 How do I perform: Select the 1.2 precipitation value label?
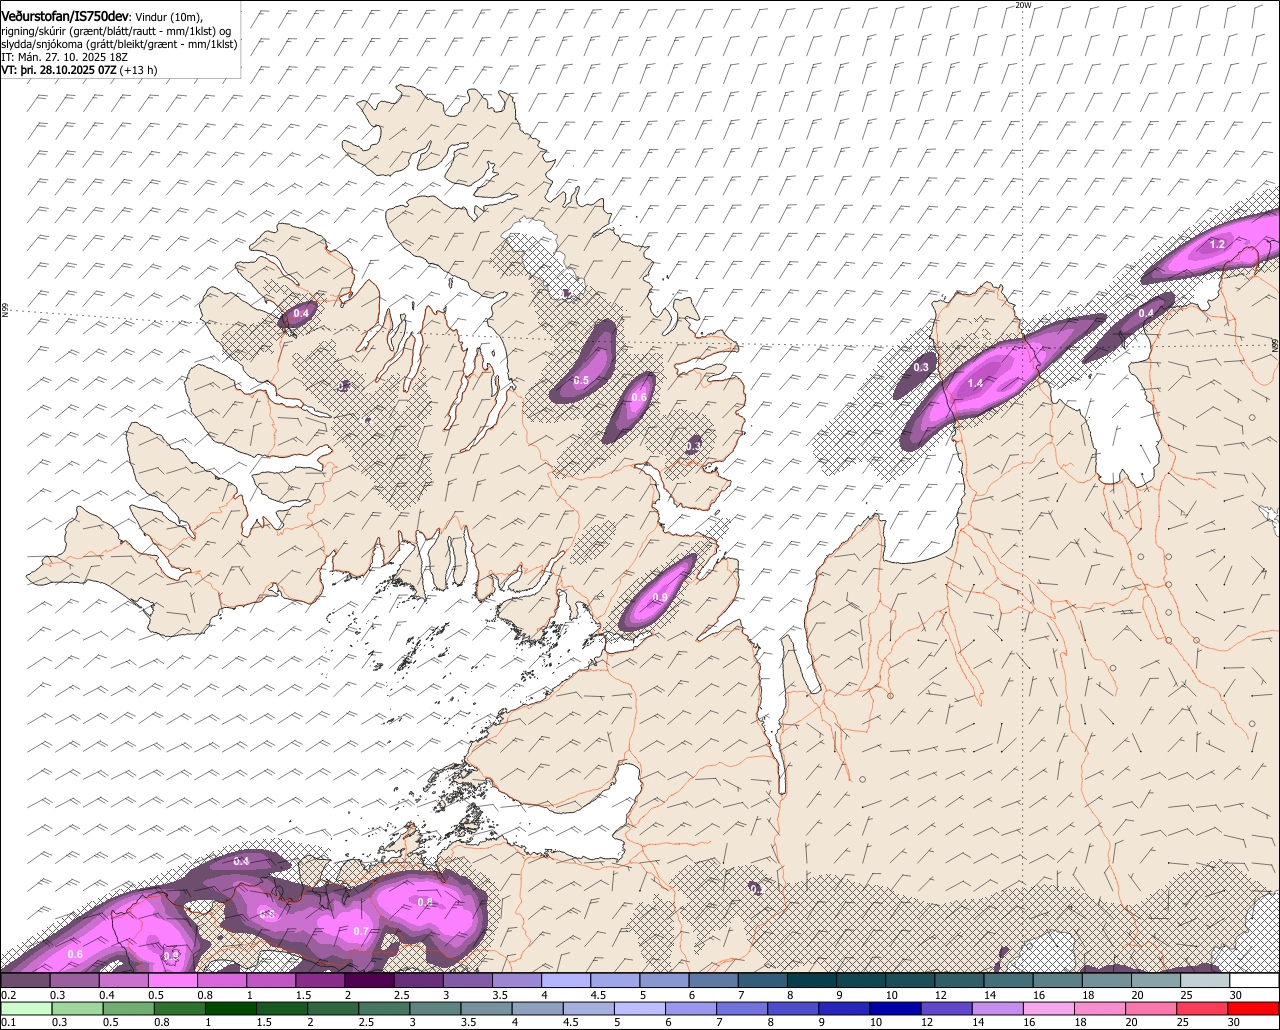pyautogui.click(x=1217, y=244)
